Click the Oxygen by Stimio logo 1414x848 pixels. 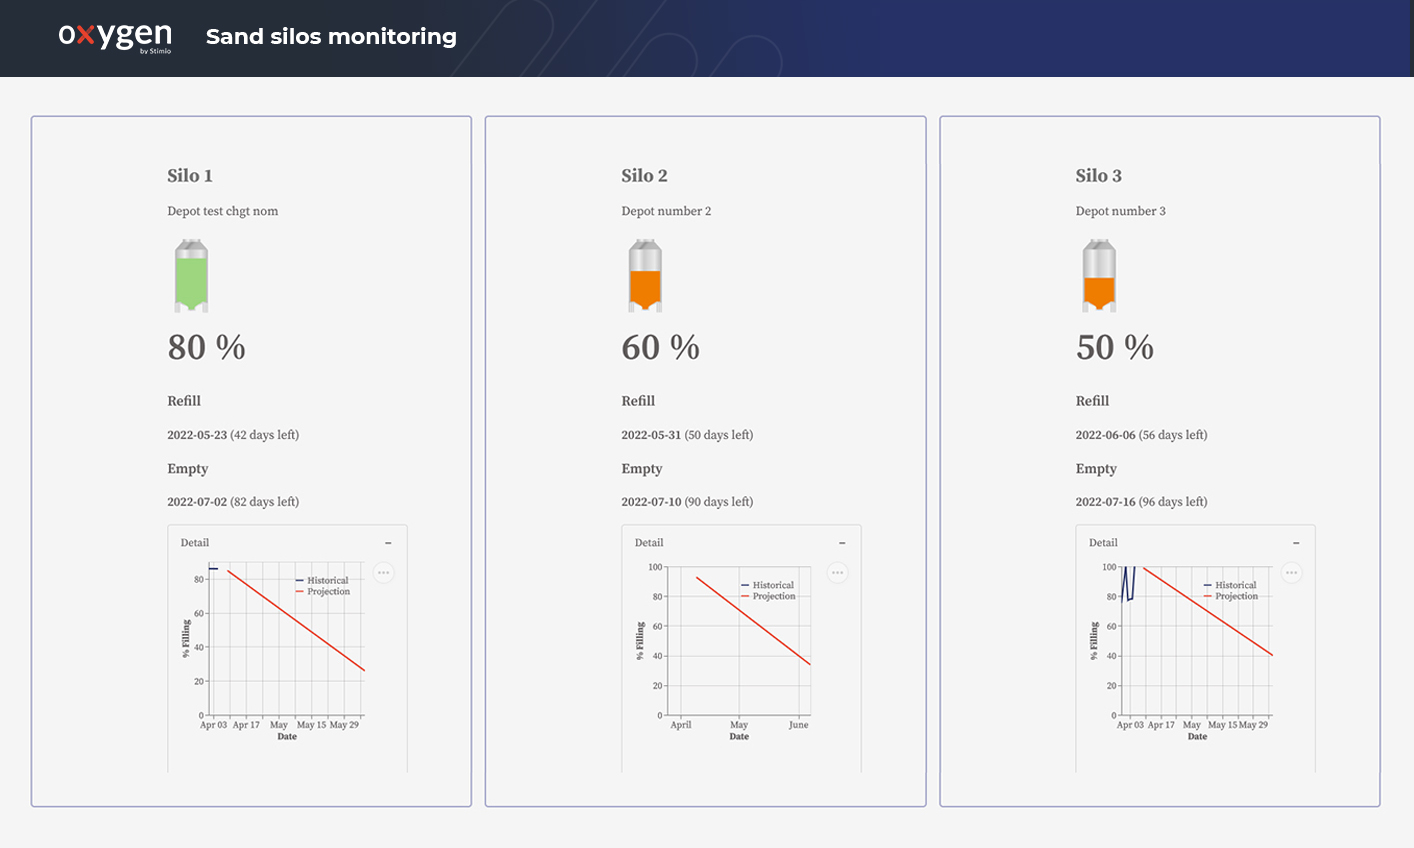click(x=115, y=37)
